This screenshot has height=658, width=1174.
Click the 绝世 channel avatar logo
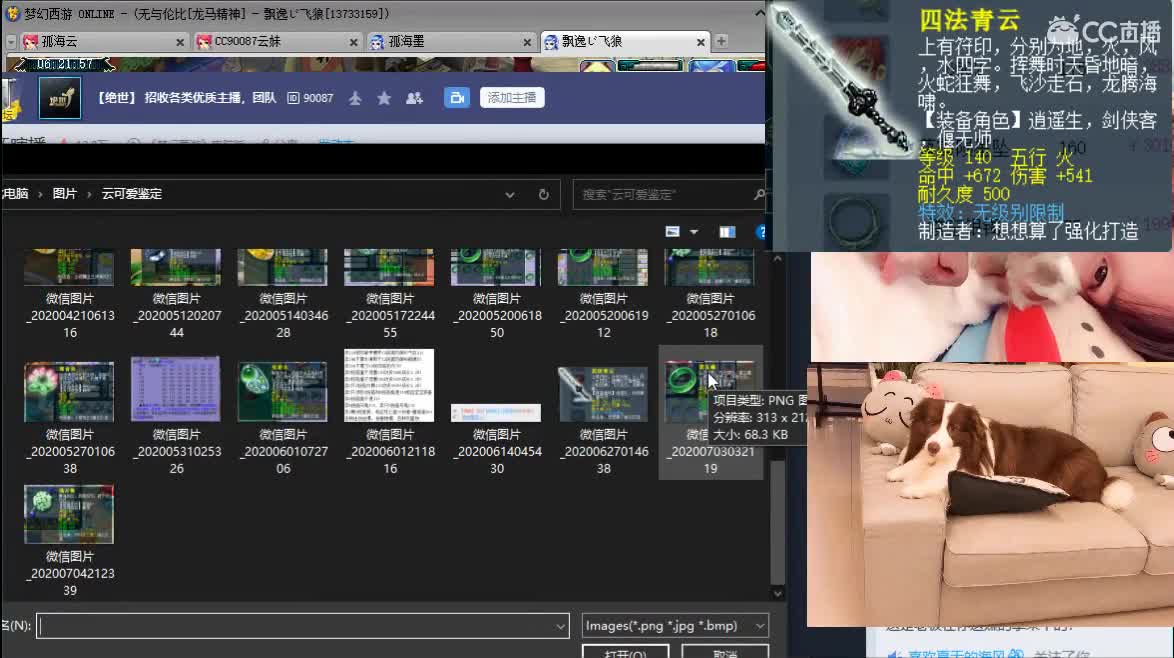pos(60,98)
